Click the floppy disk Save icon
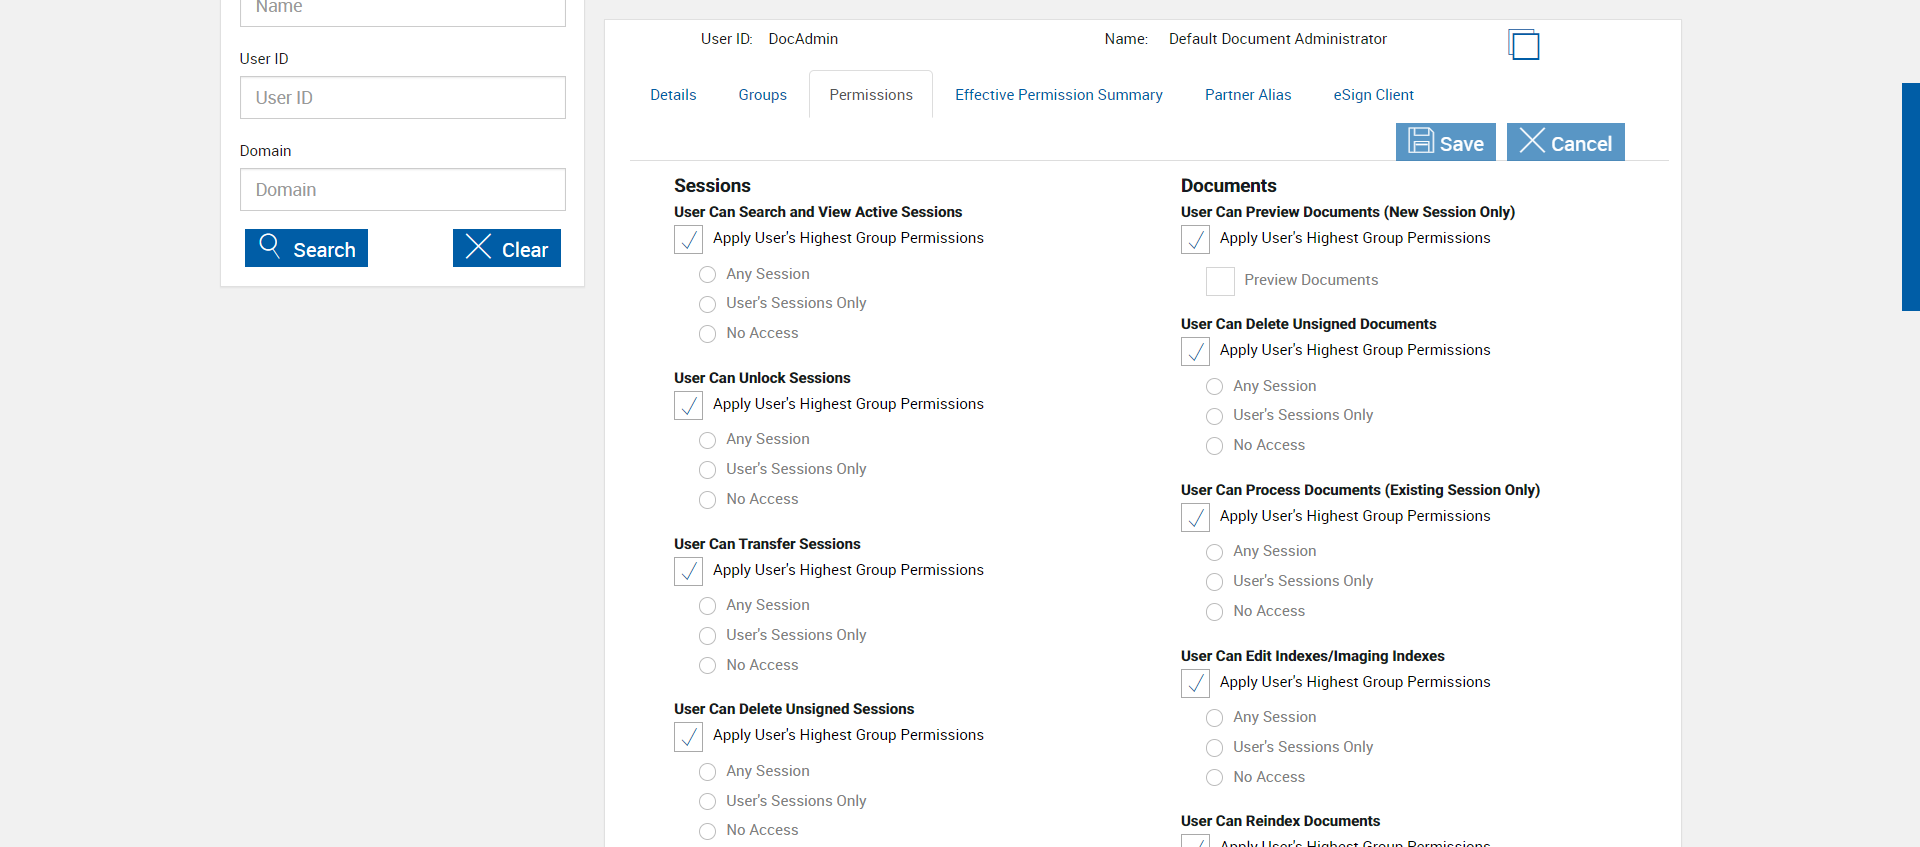 pos(1421,141)
